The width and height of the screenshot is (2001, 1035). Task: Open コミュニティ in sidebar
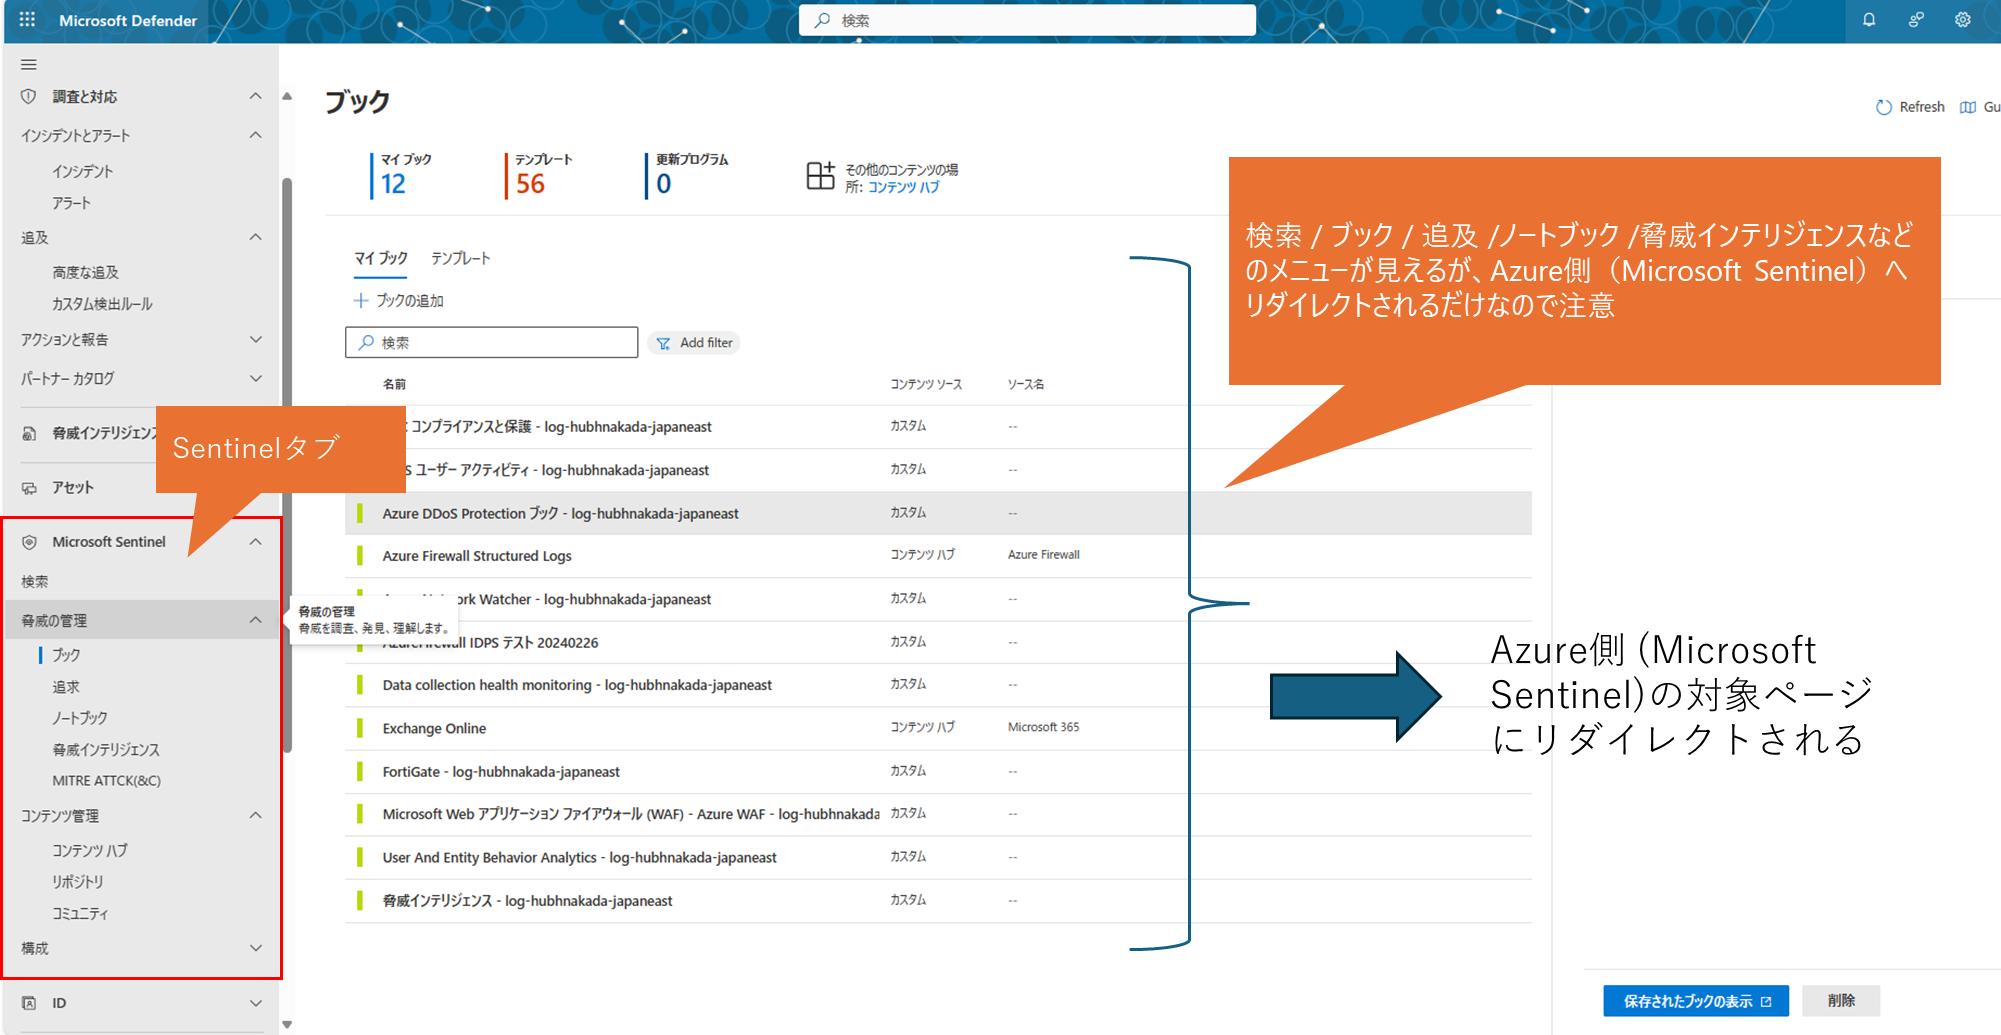tap(80, 914)
